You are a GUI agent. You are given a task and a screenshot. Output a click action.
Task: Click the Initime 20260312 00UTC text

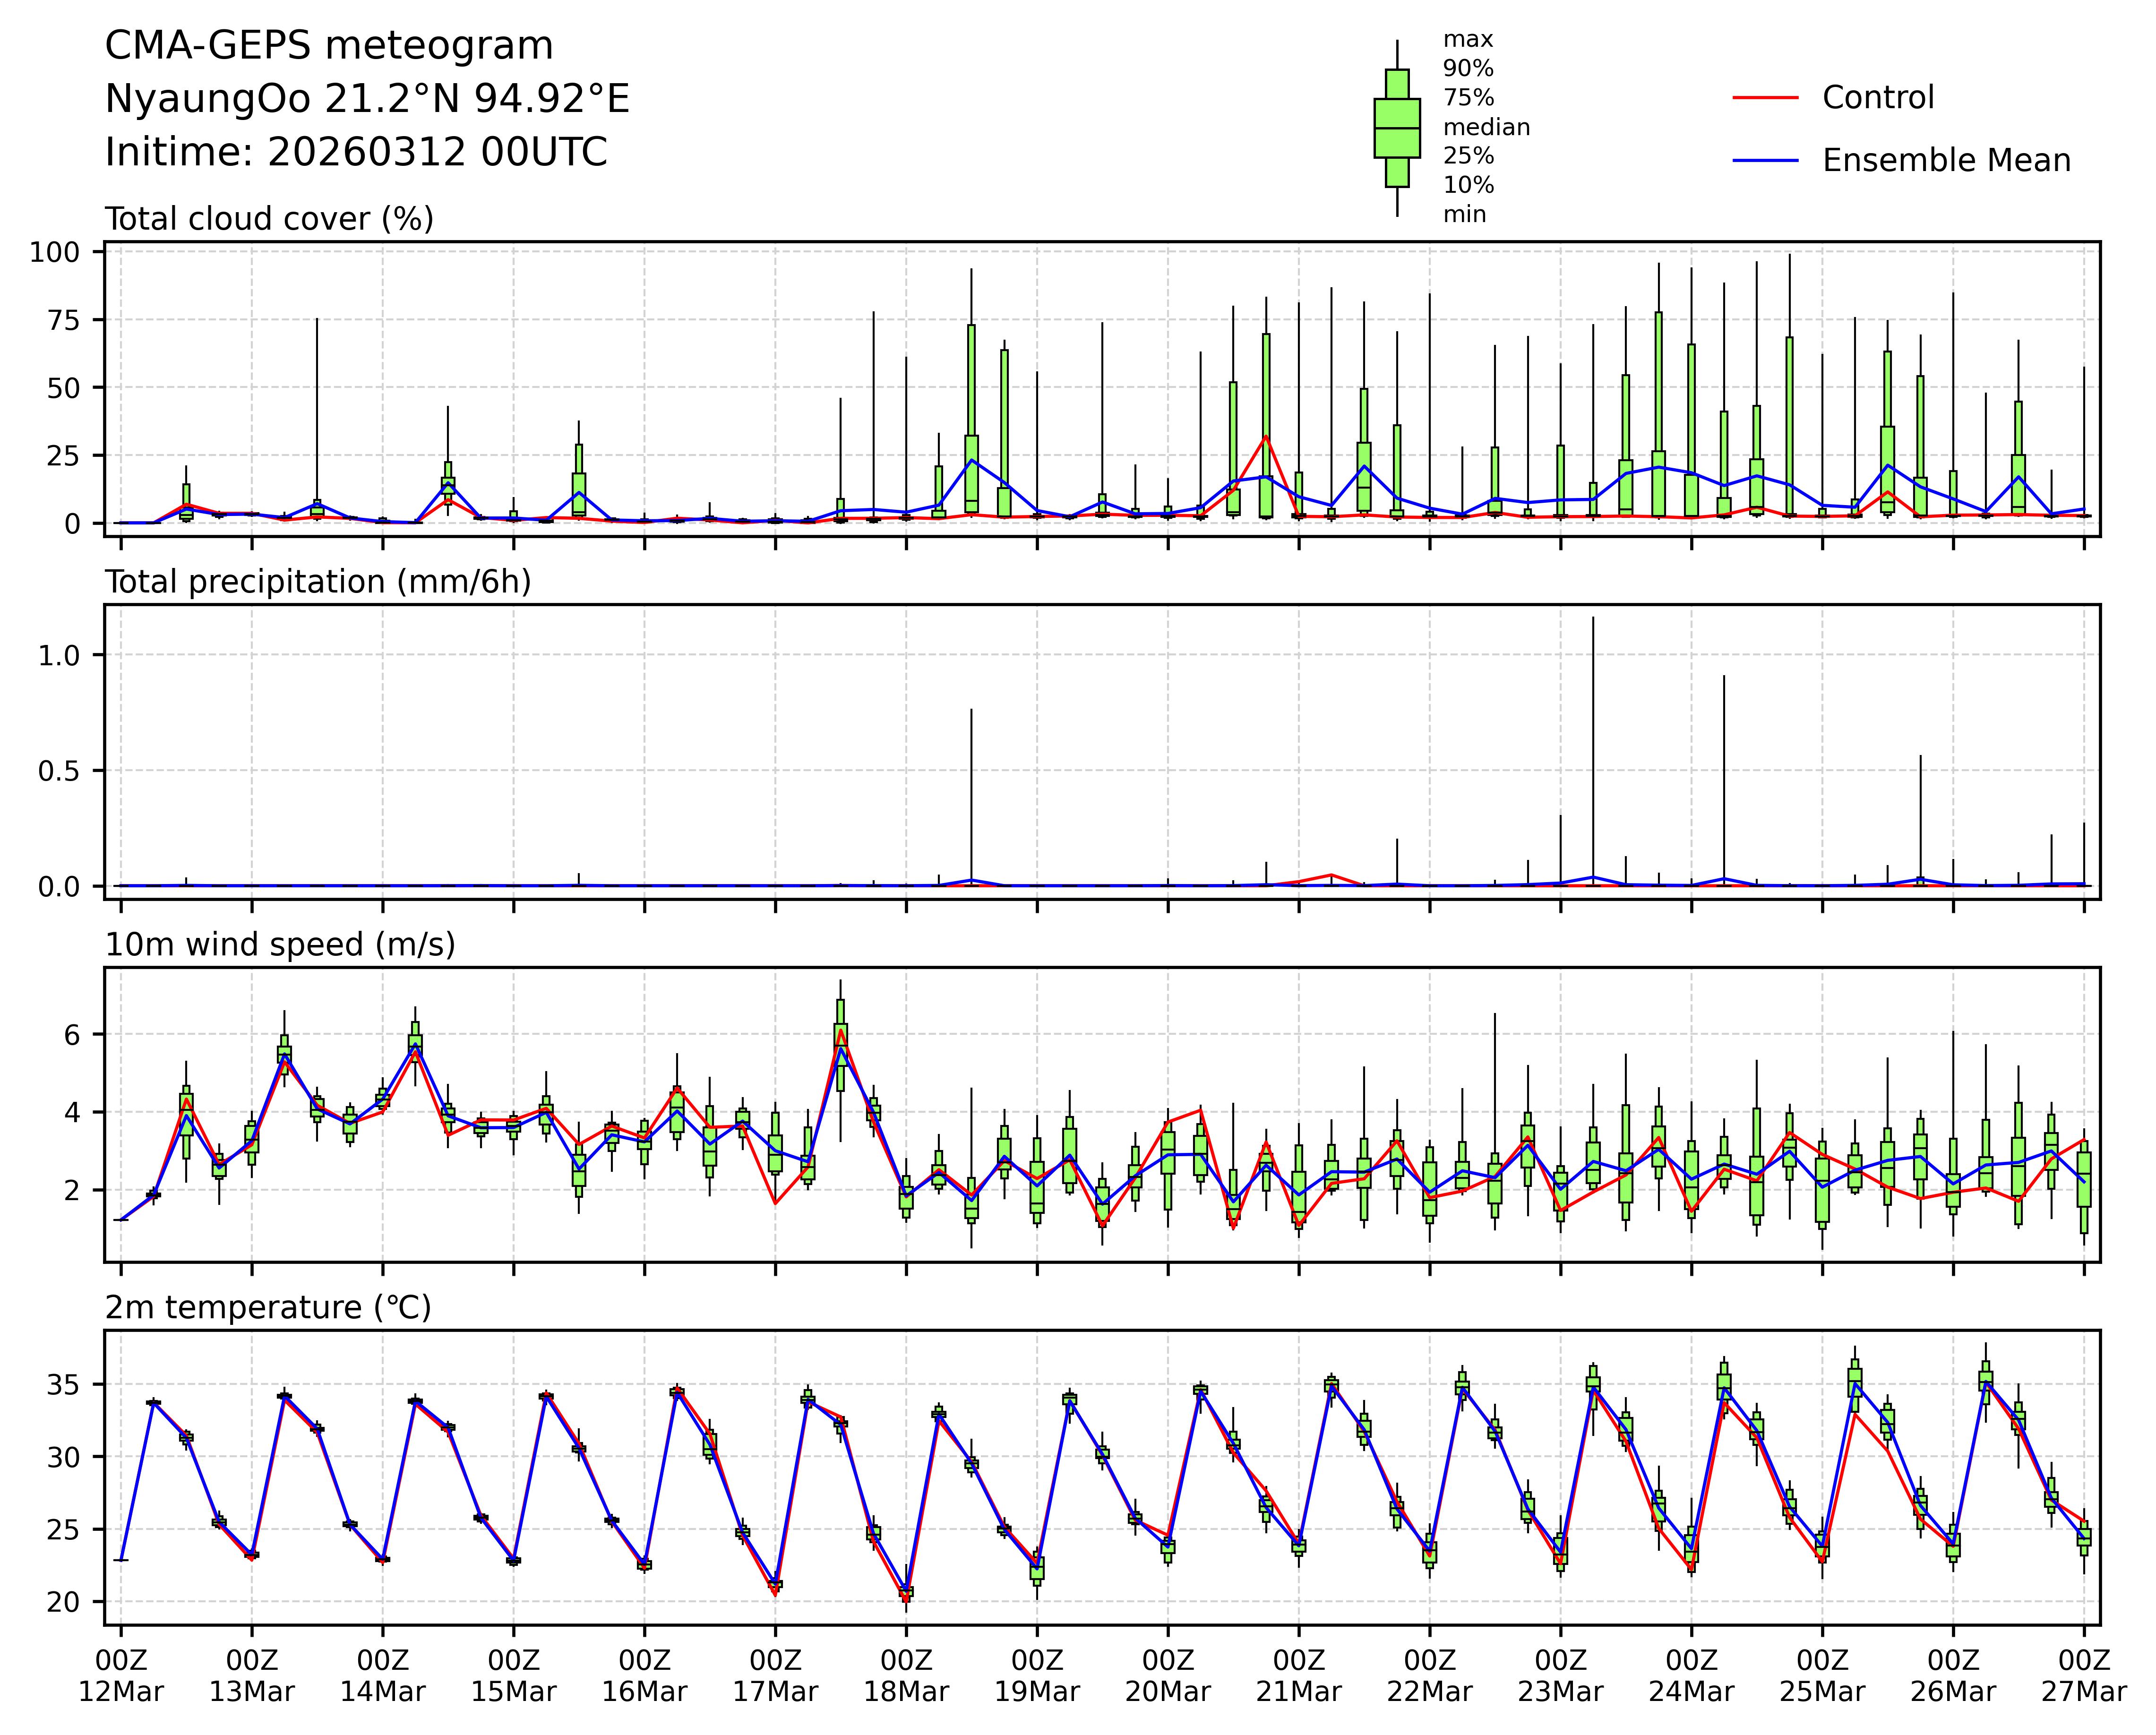point(356,153)
